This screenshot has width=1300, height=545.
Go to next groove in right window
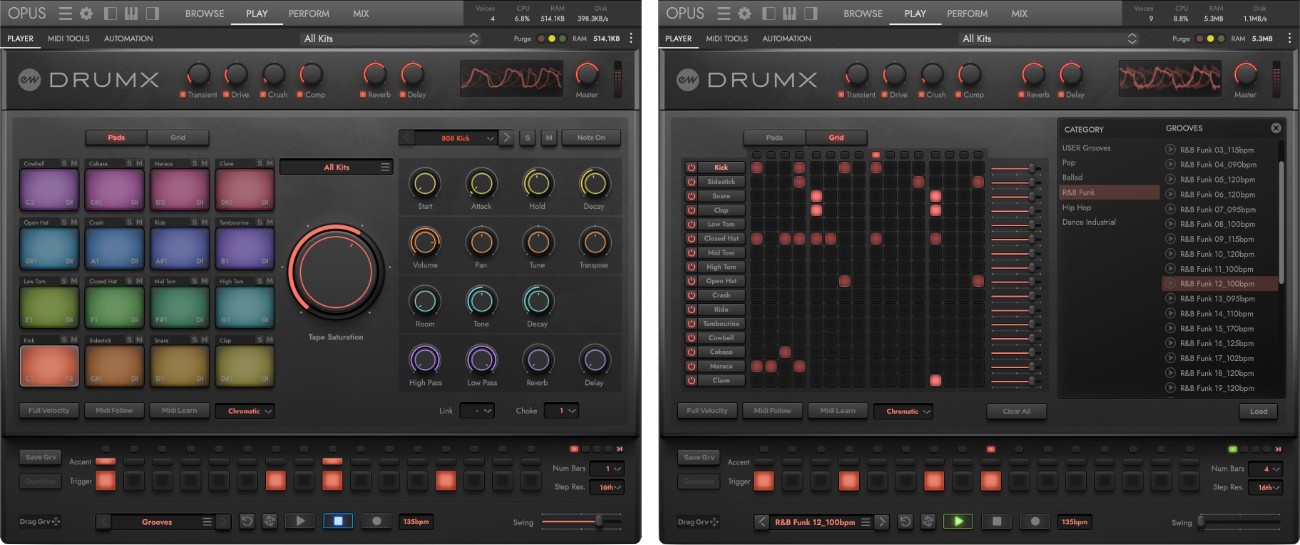[x=881, y=521]
